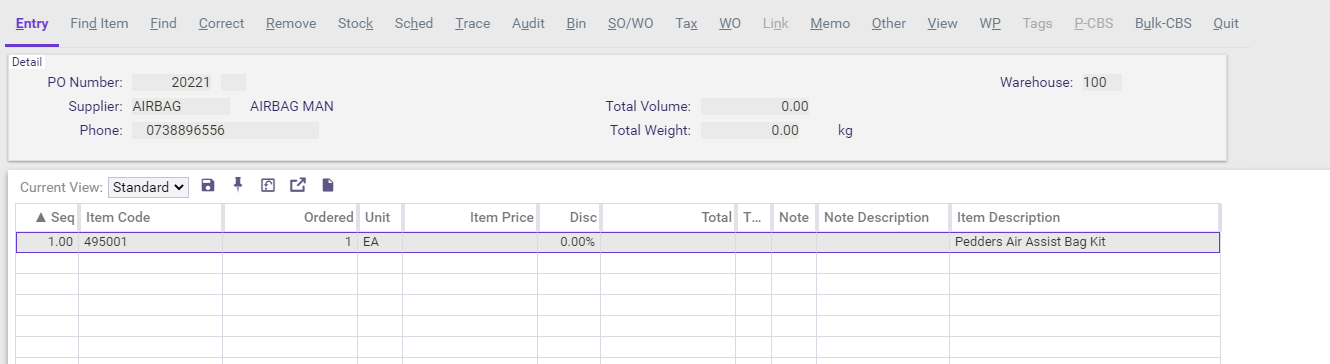1330x364 pixels.
Task: Click the Warehouse field showing 100
Action: coord(1100,82)
